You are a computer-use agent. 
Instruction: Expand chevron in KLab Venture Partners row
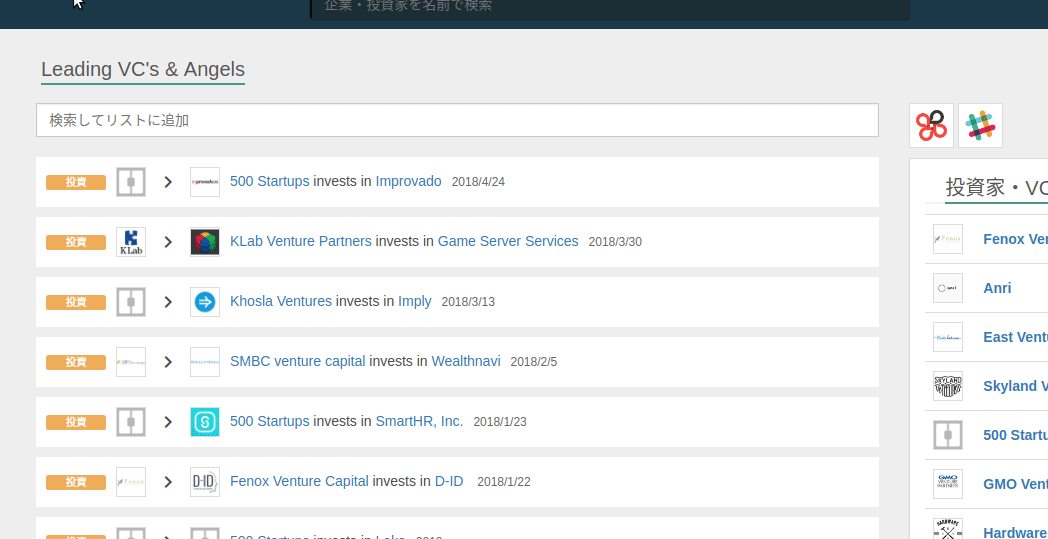(x=168, y=242)
